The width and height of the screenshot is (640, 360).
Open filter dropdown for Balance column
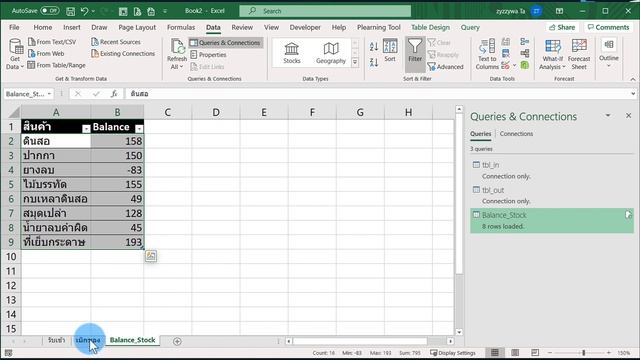(139, 129)
